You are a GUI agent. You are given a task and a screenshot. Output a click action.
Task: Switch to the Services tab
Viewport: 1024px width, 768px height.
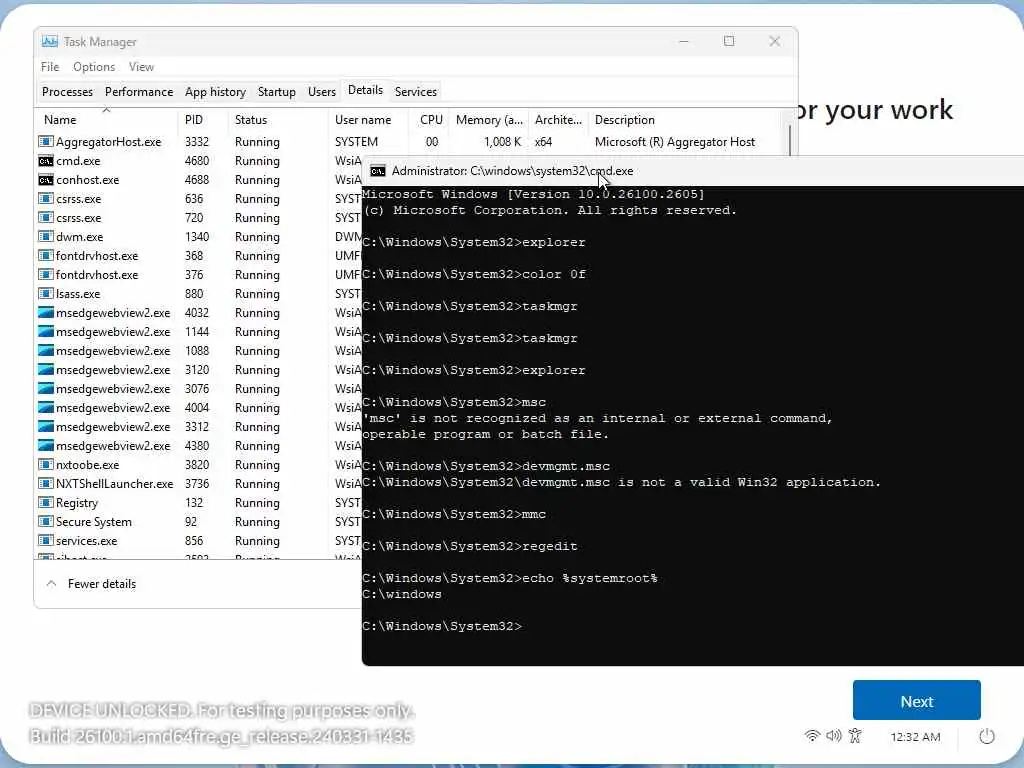click(x=416, y=91)
